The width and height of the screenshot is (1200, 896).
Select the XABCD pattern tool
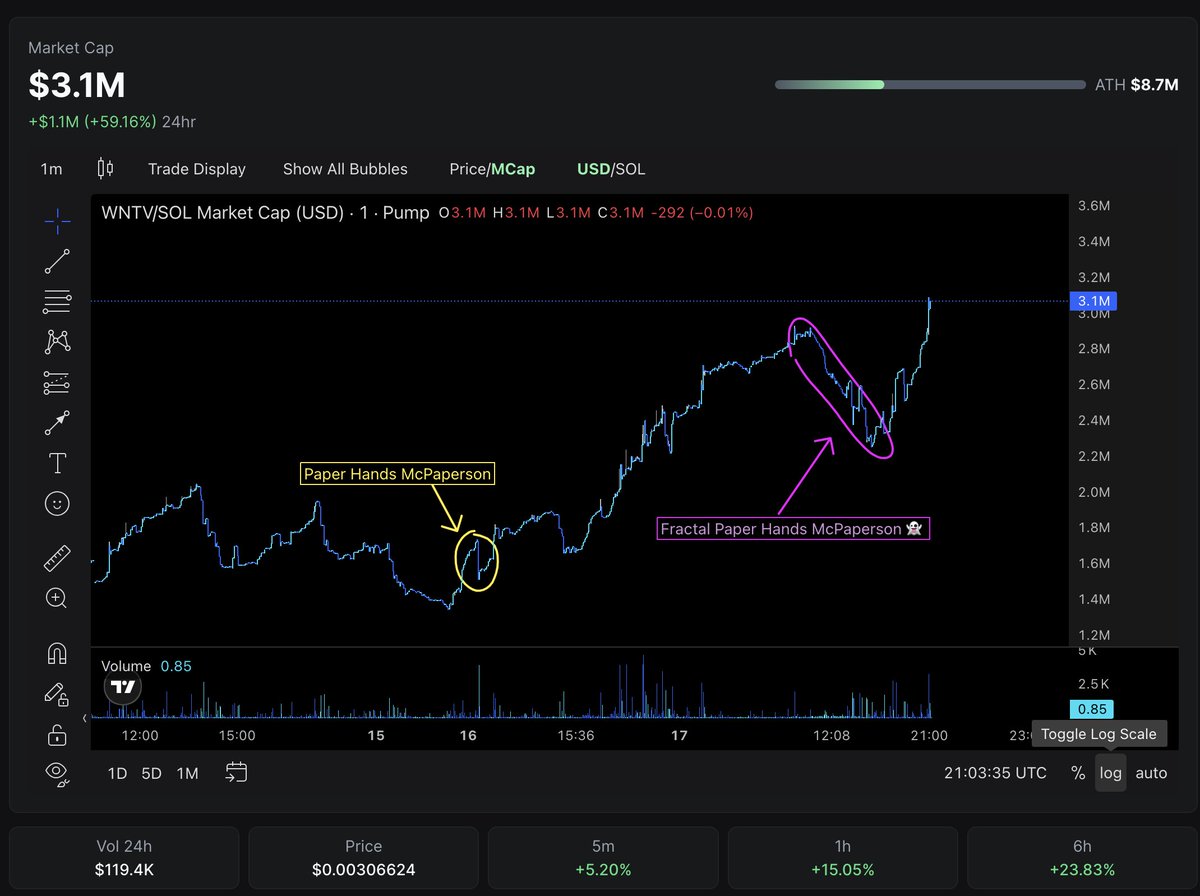[x=57, y=341]
